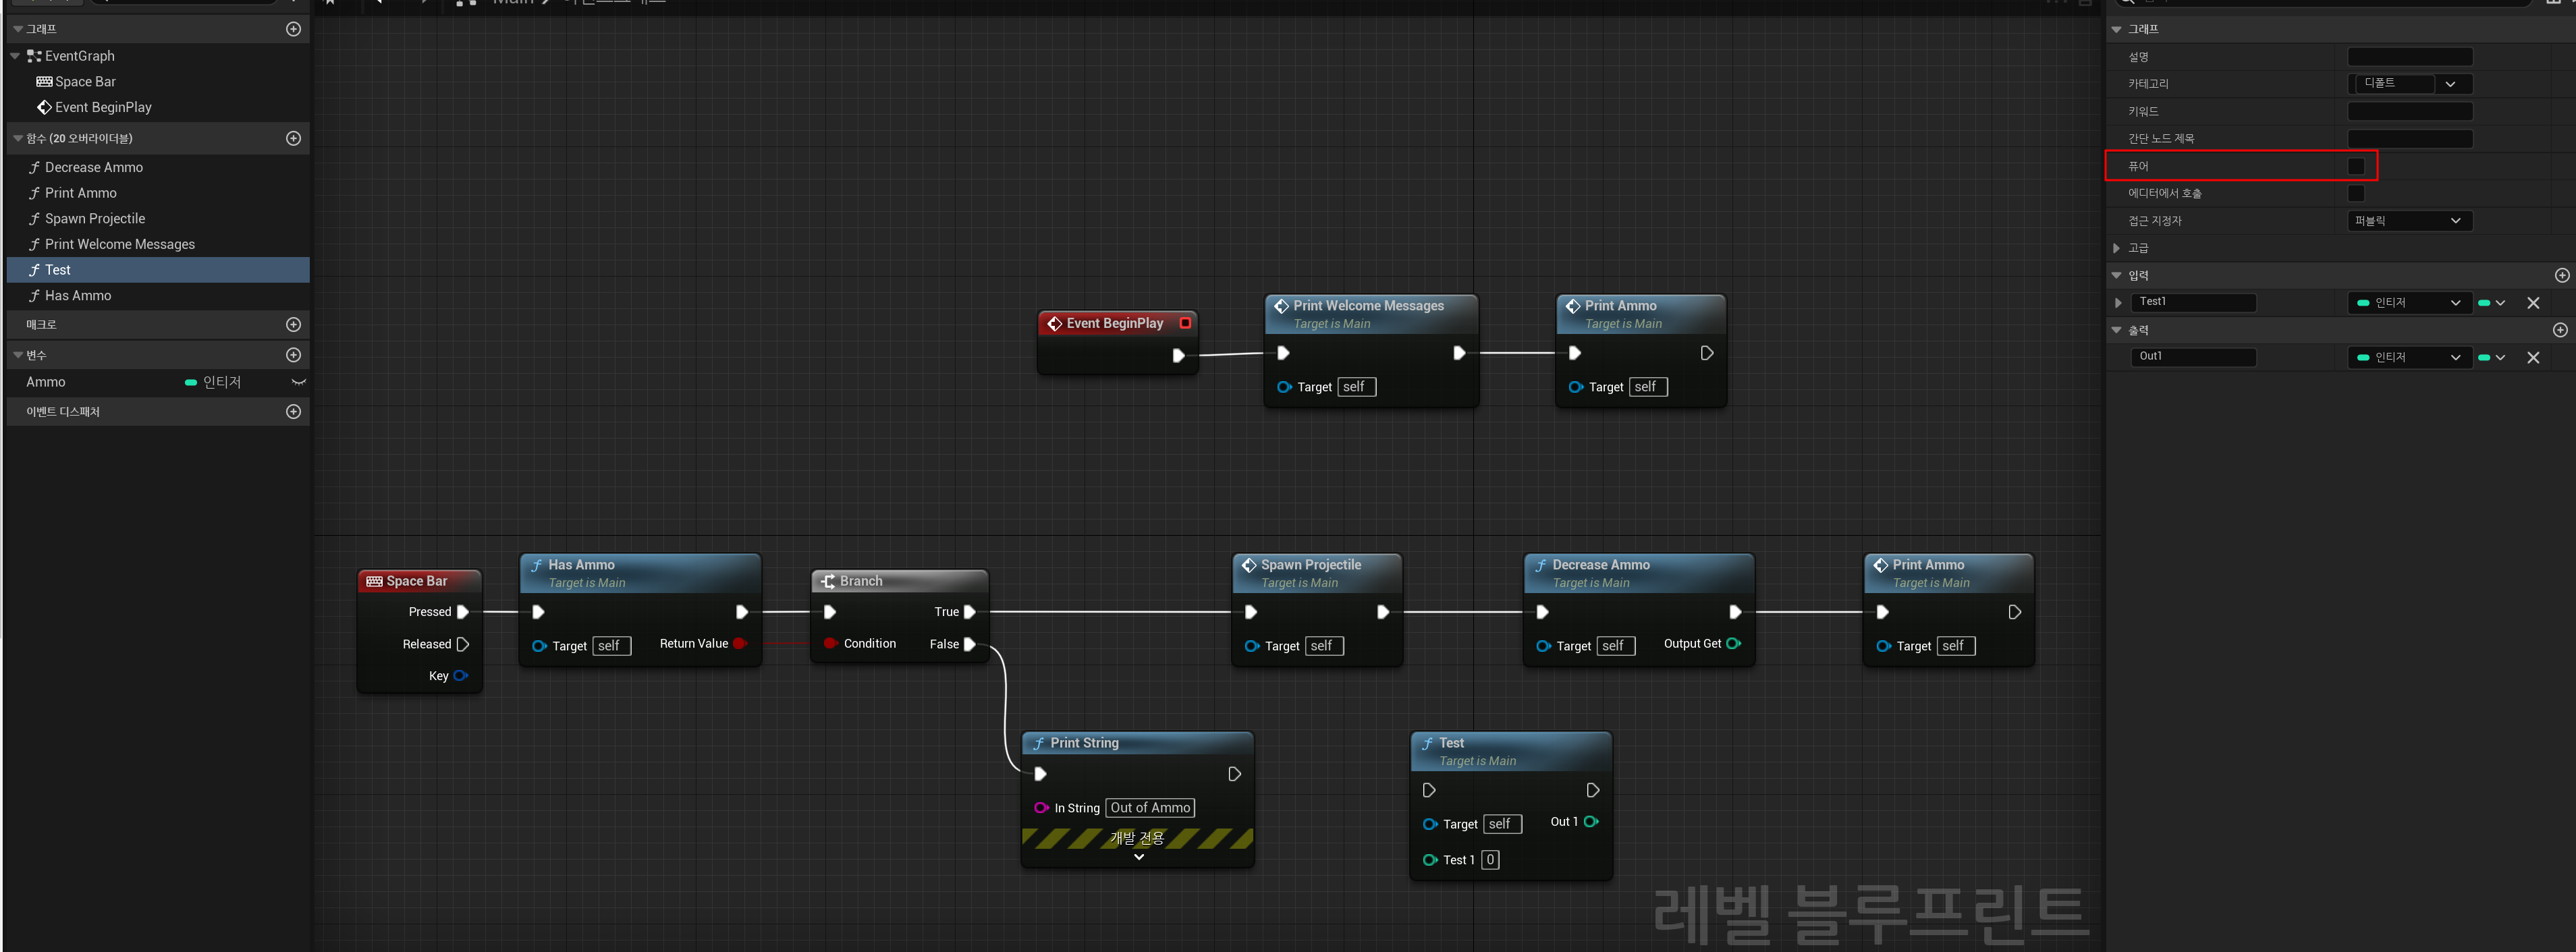Click the Spawn Projectile function entry
The image size is (2576, 952).
[x=95, y=218]
